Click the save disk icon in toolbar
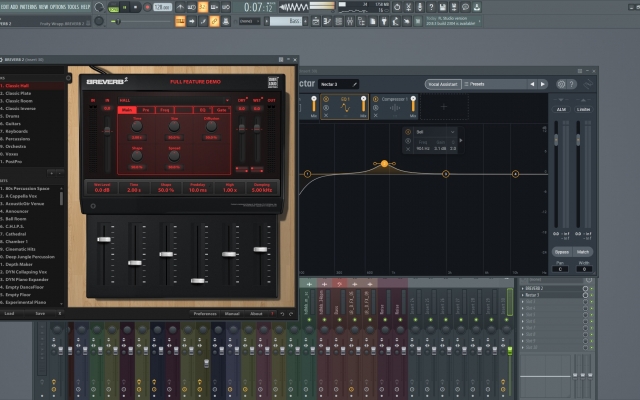640x400 pixels. [x=442, y=7]
